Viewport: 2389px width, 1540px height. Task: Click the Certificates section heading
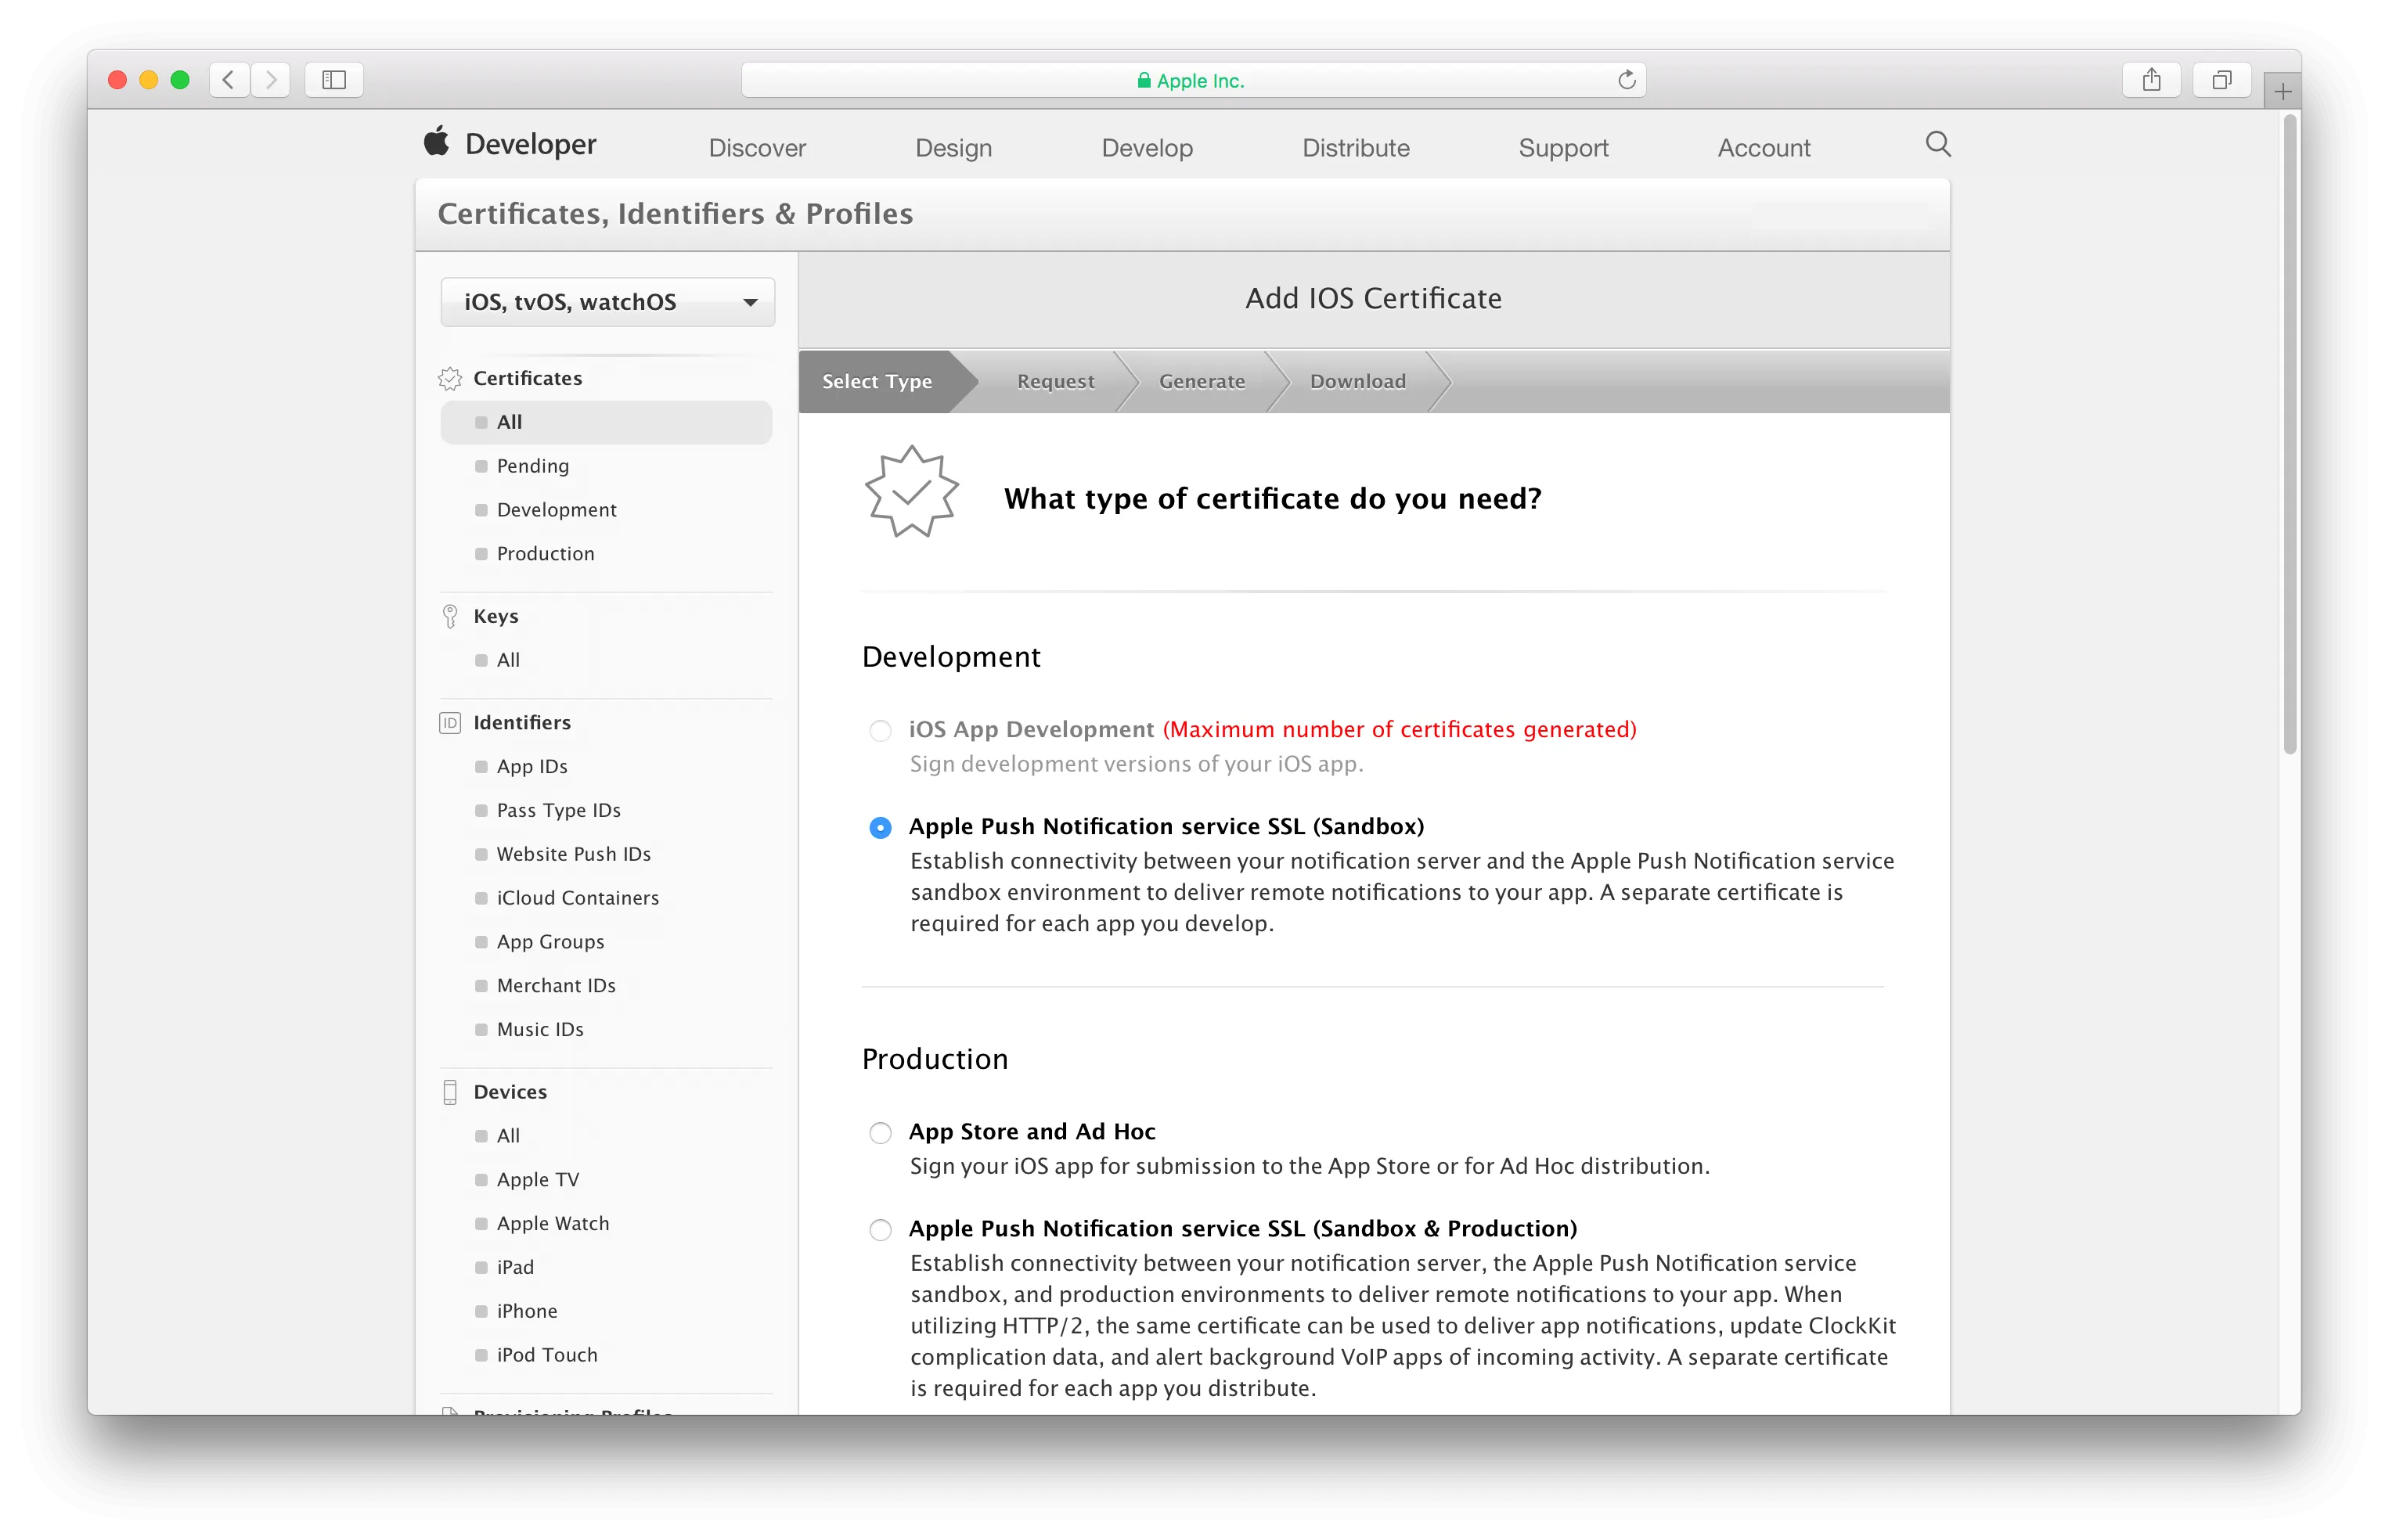point(527,378)
